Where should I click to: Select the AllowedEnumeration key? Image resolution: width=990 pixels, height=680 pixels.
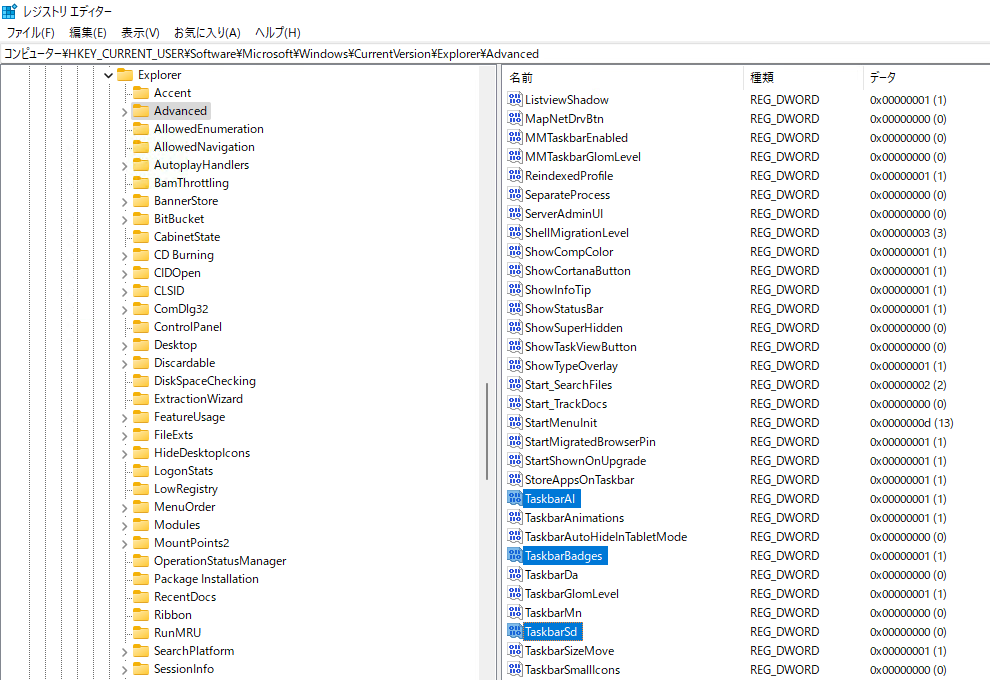coord(209,129)
